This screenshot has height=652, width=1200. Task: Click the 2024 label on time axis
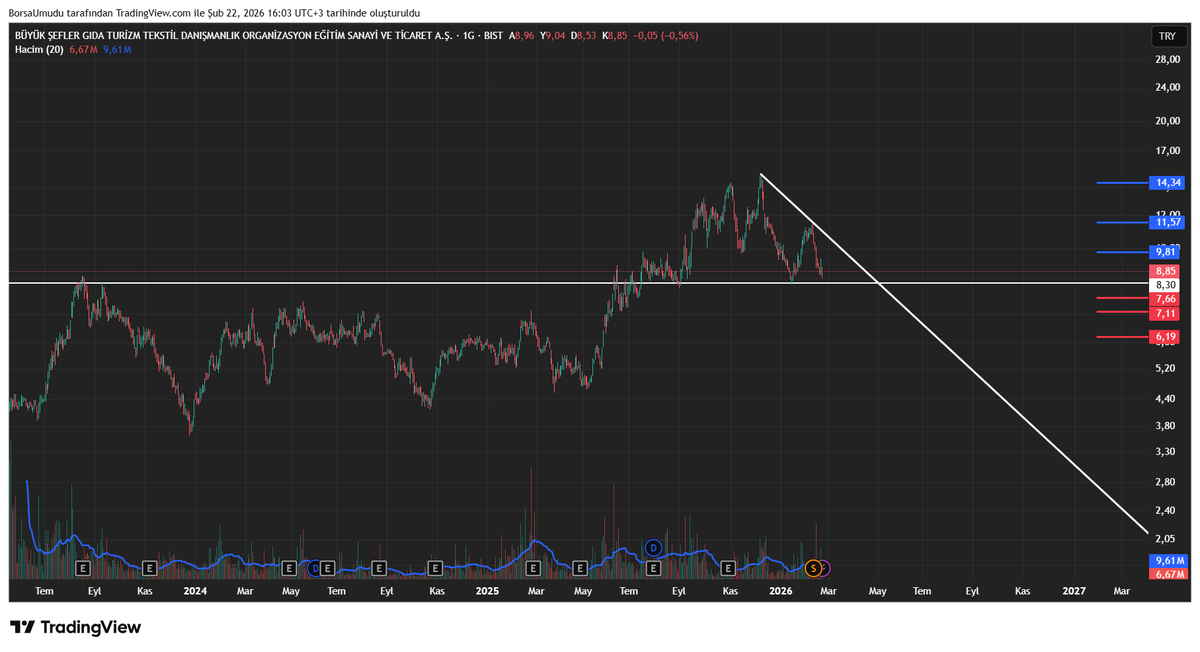pos(195,591)
